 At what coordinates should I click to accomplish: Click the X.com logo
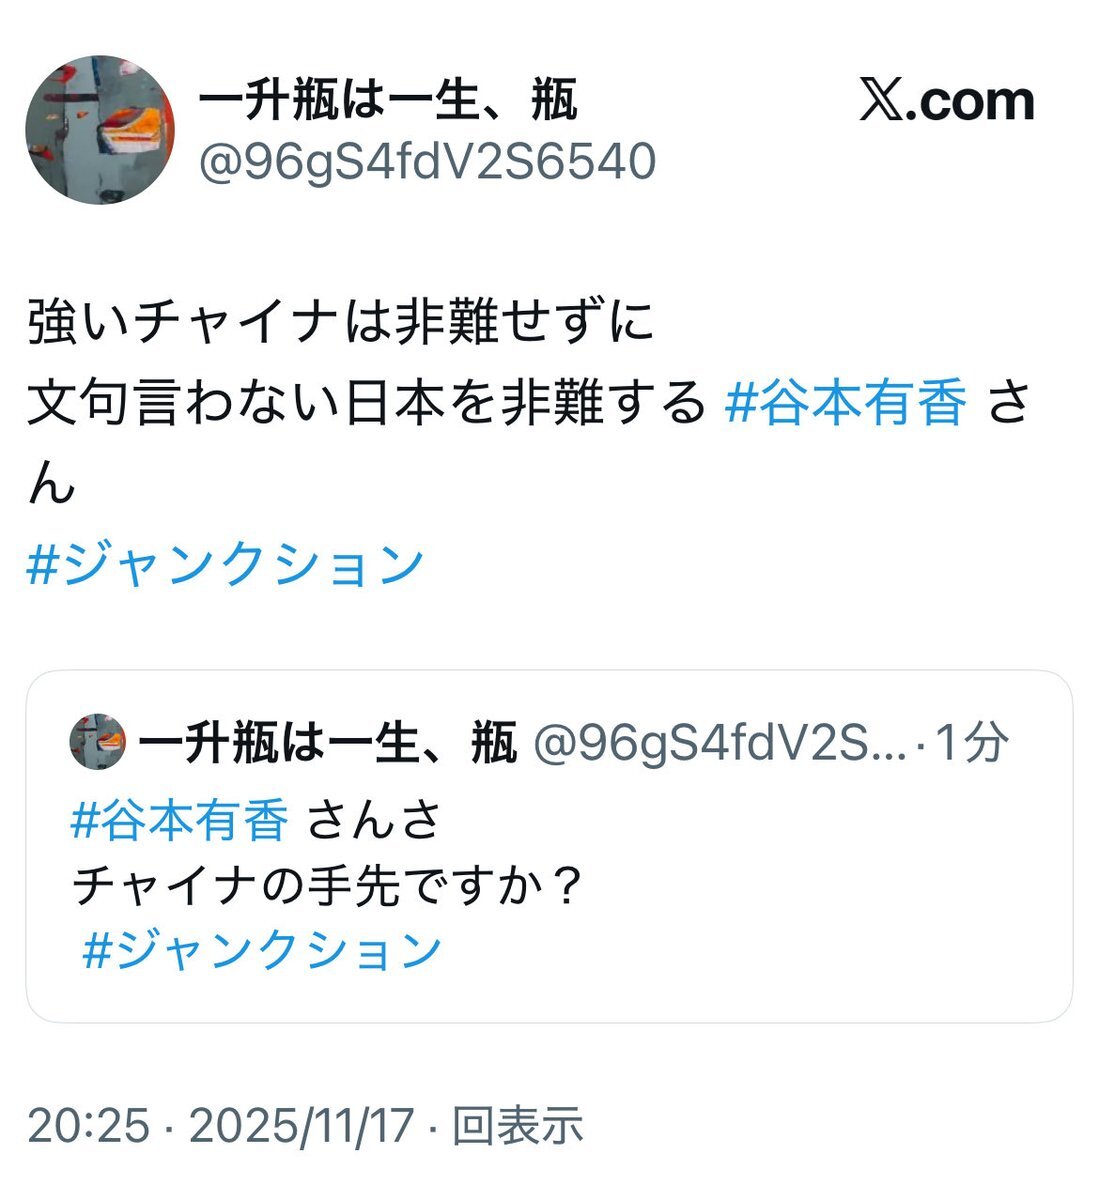click(x=947, y=100)
